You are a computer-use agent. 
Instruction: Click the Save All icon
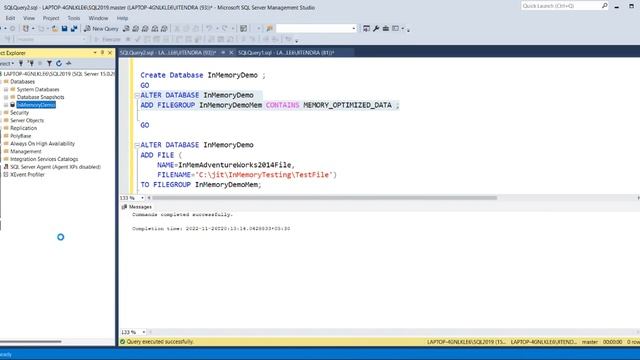(x=74, y=29)
